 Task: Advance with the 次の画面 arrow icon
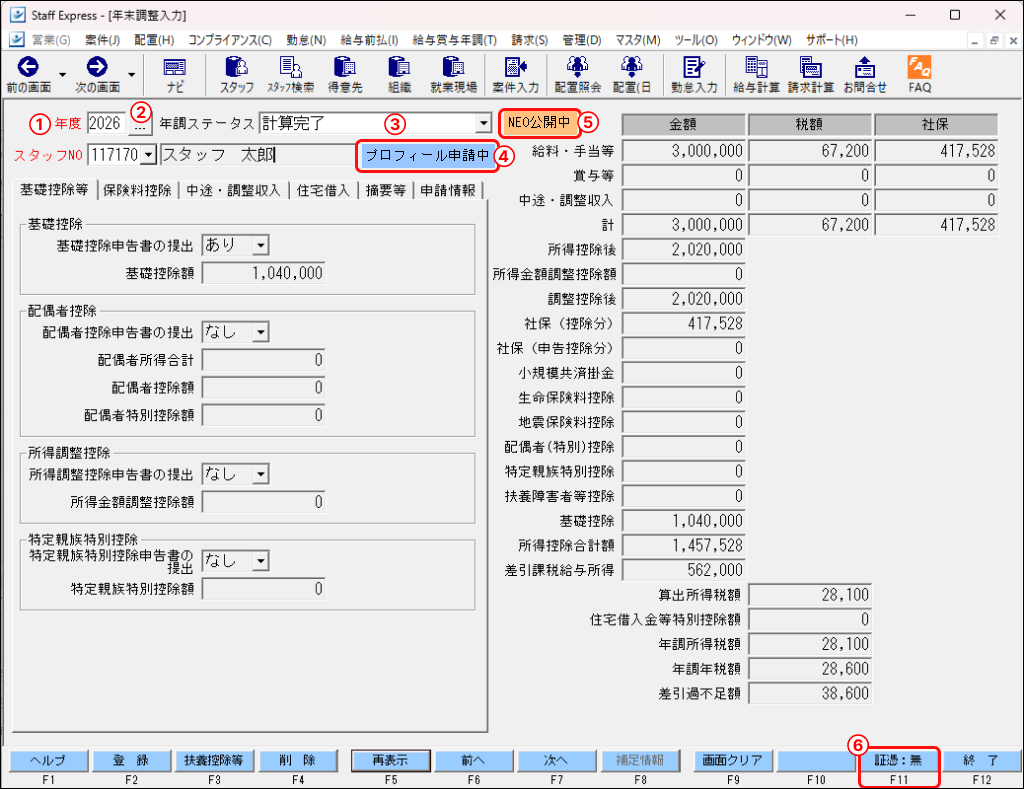97,67
